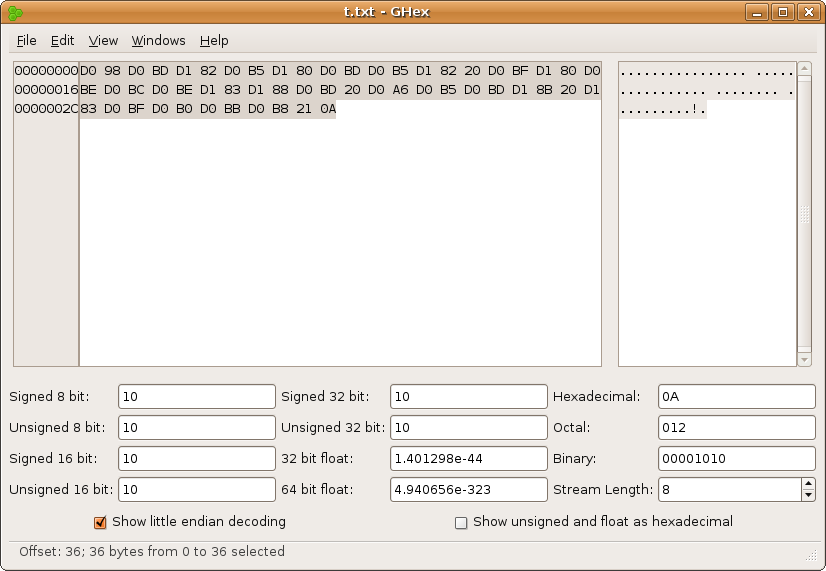Select the Binary value field
Viewport: 826px width, 571px height.
coord(736,459)
